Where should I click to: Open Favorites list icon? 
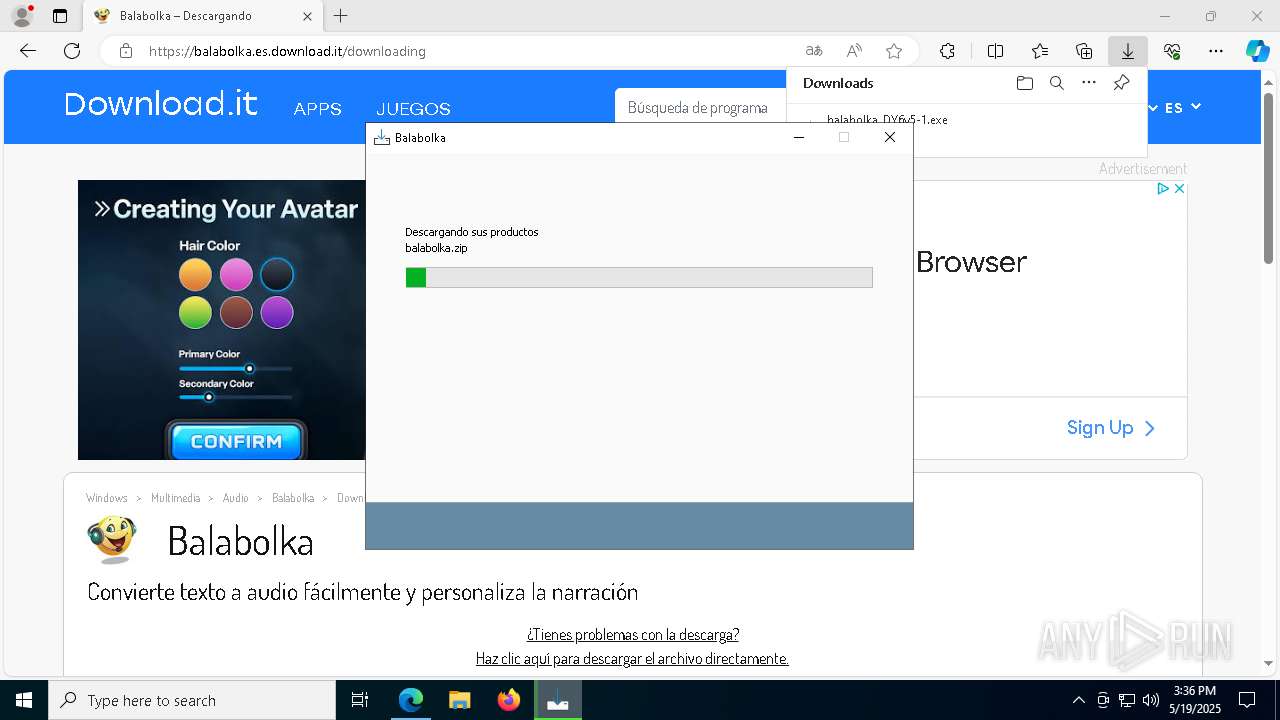click(x=1040, y=51)
